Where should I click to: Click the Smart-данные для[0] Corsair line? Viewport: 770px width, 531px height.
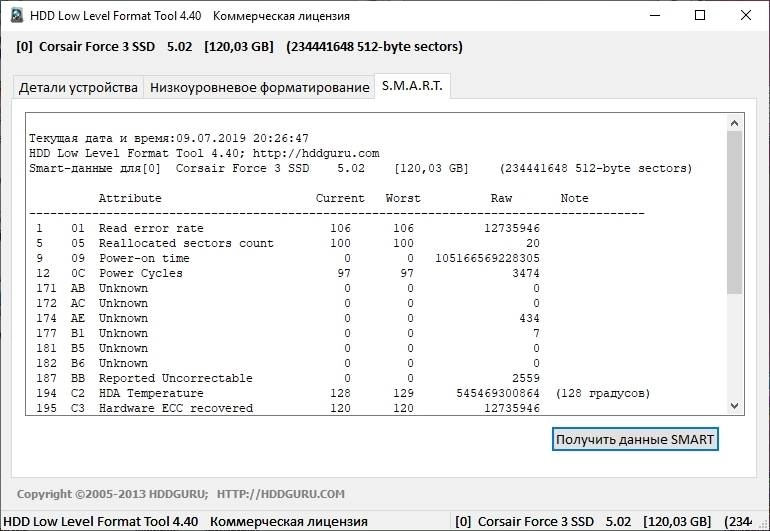pyautogui.click(x=360, y=168)
